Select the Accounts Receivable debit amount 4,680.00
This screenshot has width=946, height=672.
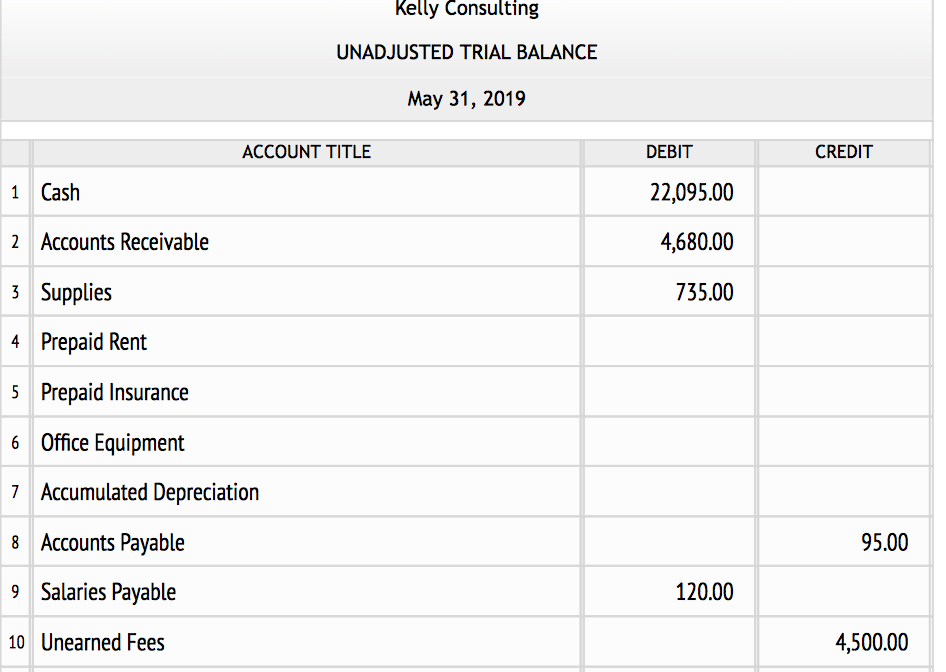[x=668, y=242]
